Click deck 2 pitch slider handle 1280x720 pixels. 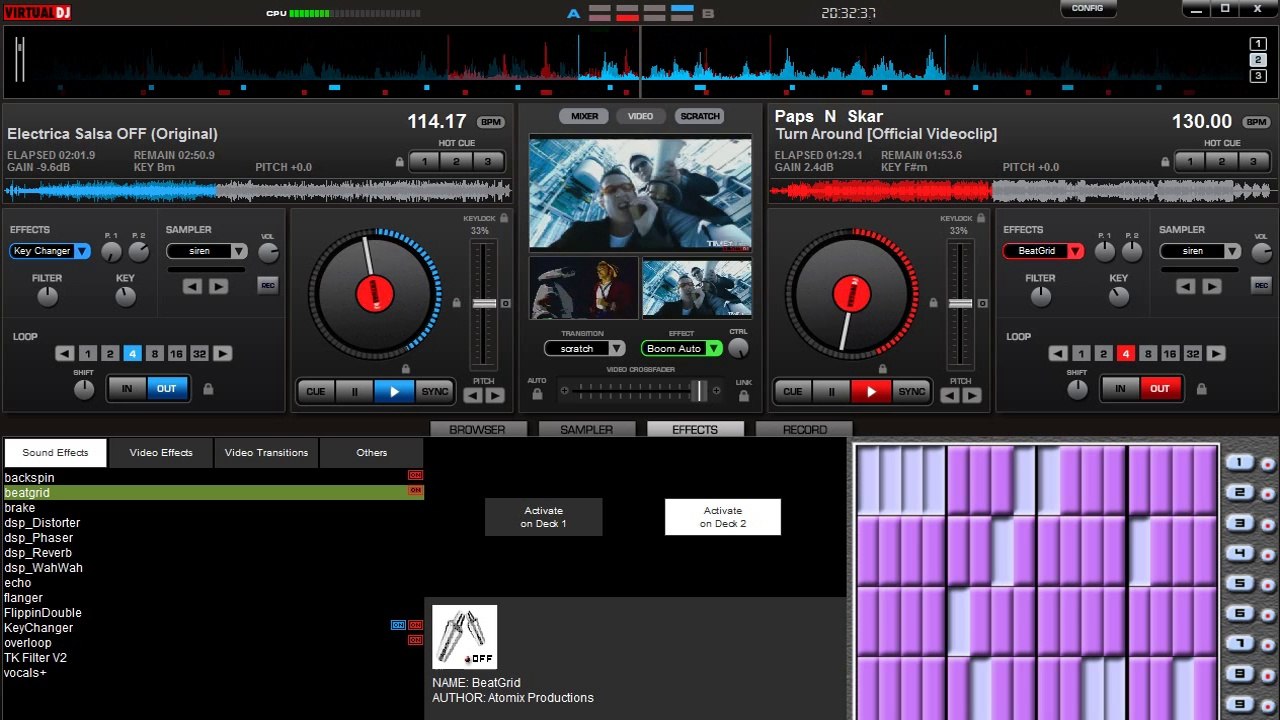tap(961, 303)
